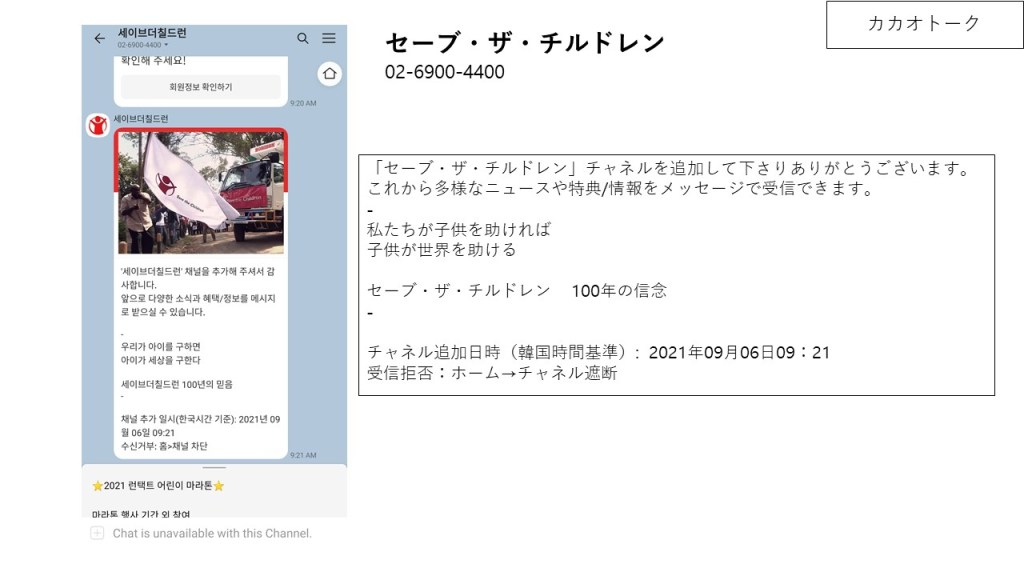Click the 02-6900-4400 text under Japanese title
Screen dimensions: 1024x576
pyautogui.click(x=445, y=72)
